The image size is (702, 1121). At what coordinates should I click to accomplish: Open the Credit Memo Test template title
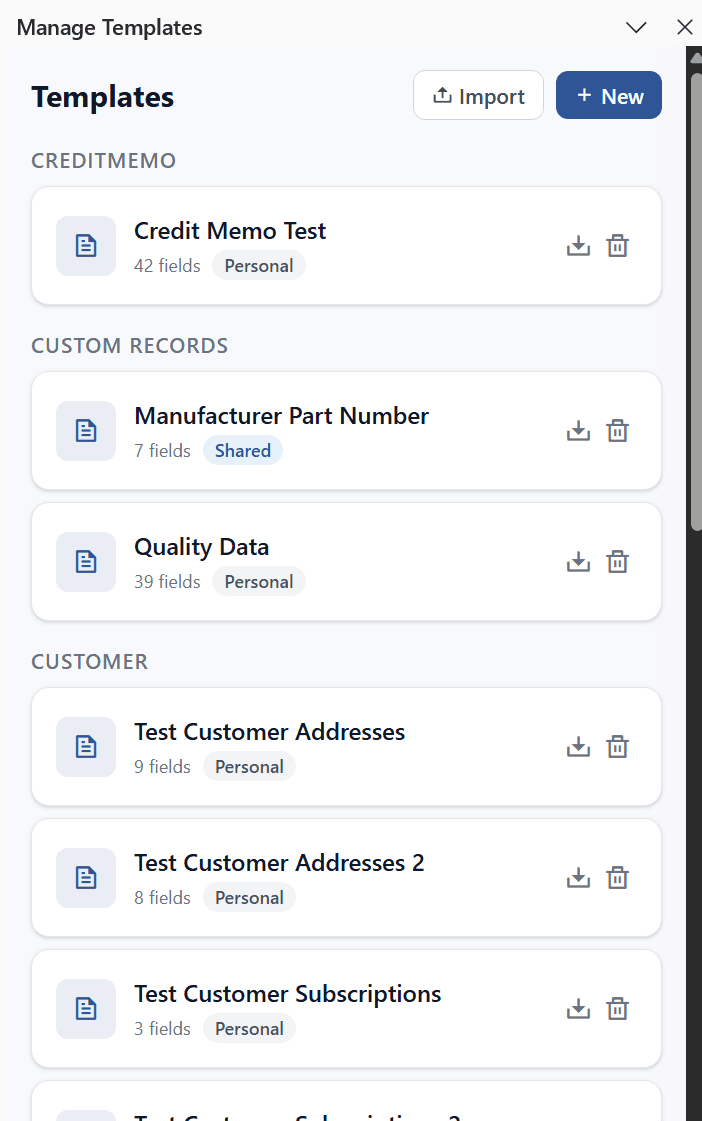(x=230, y=231)
